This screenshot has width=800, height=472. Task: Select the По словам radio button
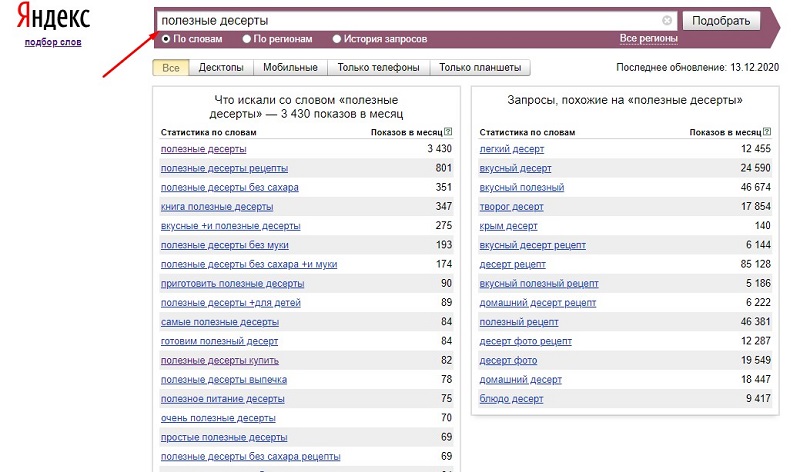tap(166, 39)
